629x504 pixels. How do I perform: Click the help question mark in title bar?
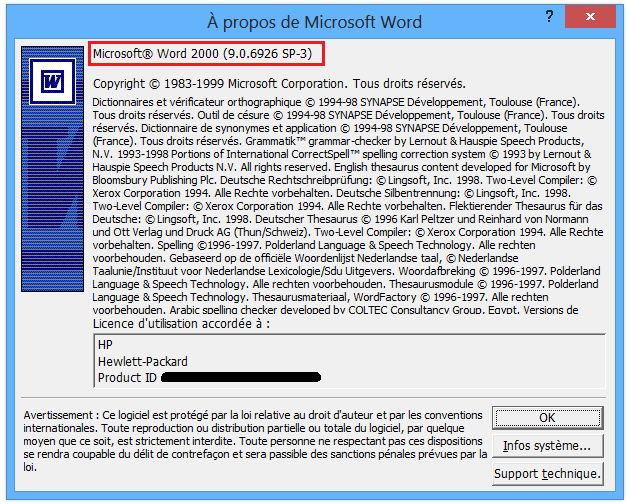tap(549, 16)
